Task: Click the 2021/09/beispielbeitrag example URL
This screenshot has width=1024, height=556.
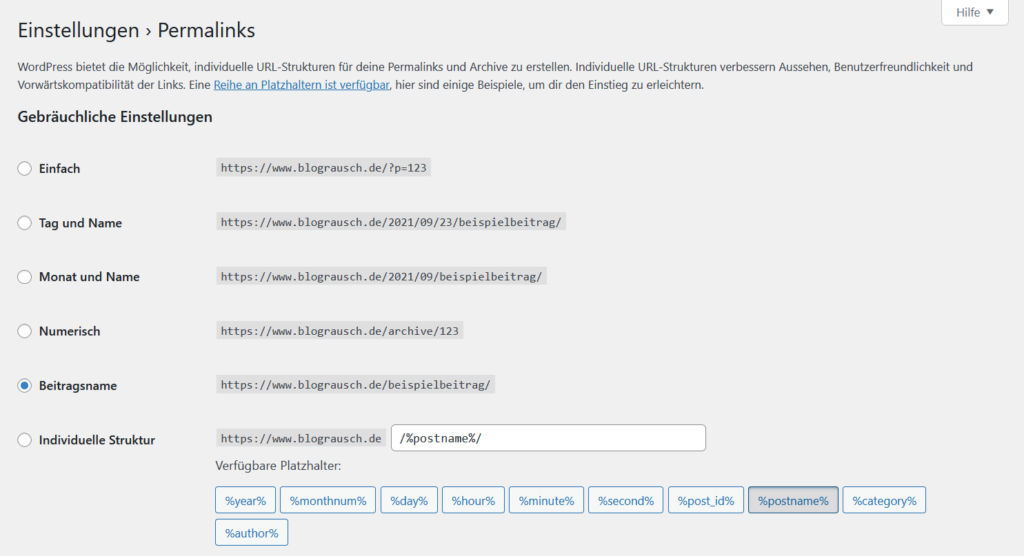Action: point(381,276)
